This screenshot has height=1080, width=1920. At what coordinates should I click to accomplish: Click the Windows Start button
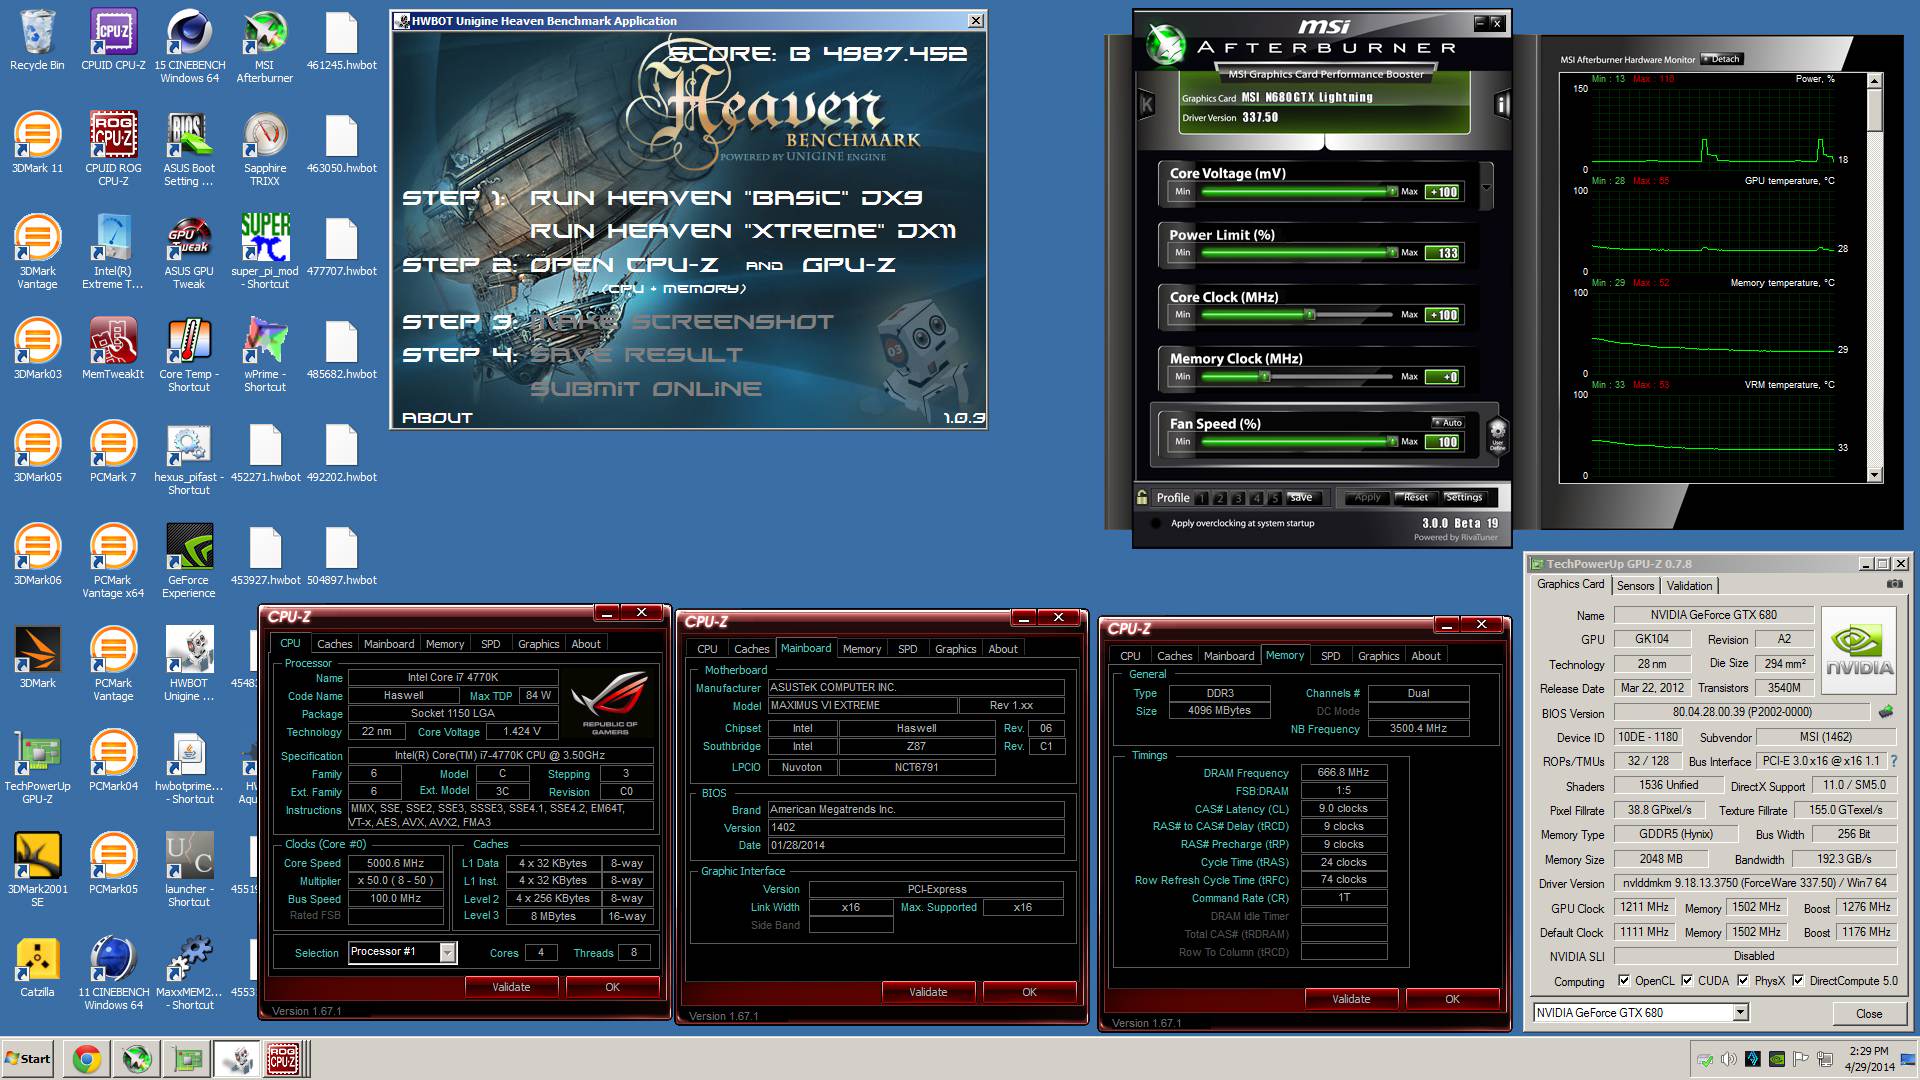[x=28, y=1059]
